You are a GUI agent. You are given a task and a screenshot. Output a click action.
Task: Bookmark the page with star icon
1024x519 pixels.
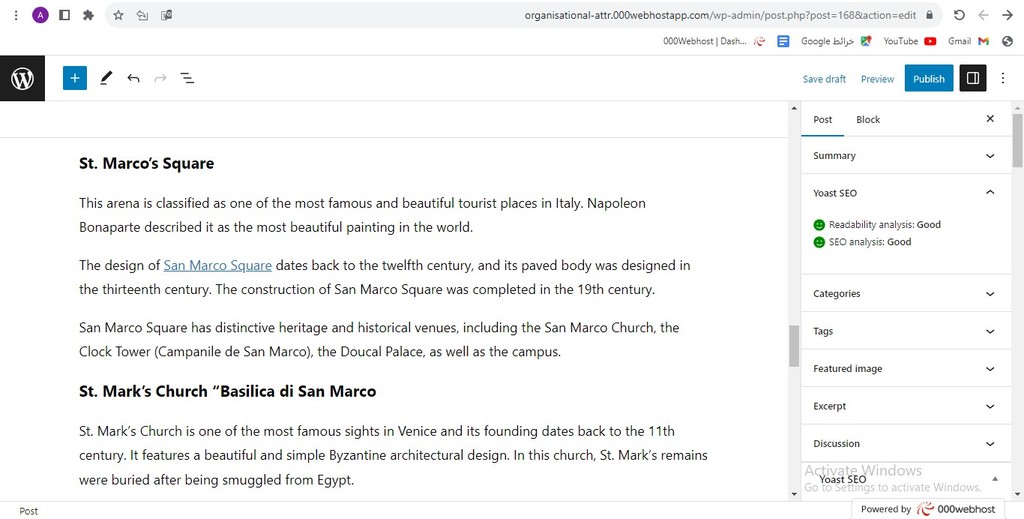118,15
